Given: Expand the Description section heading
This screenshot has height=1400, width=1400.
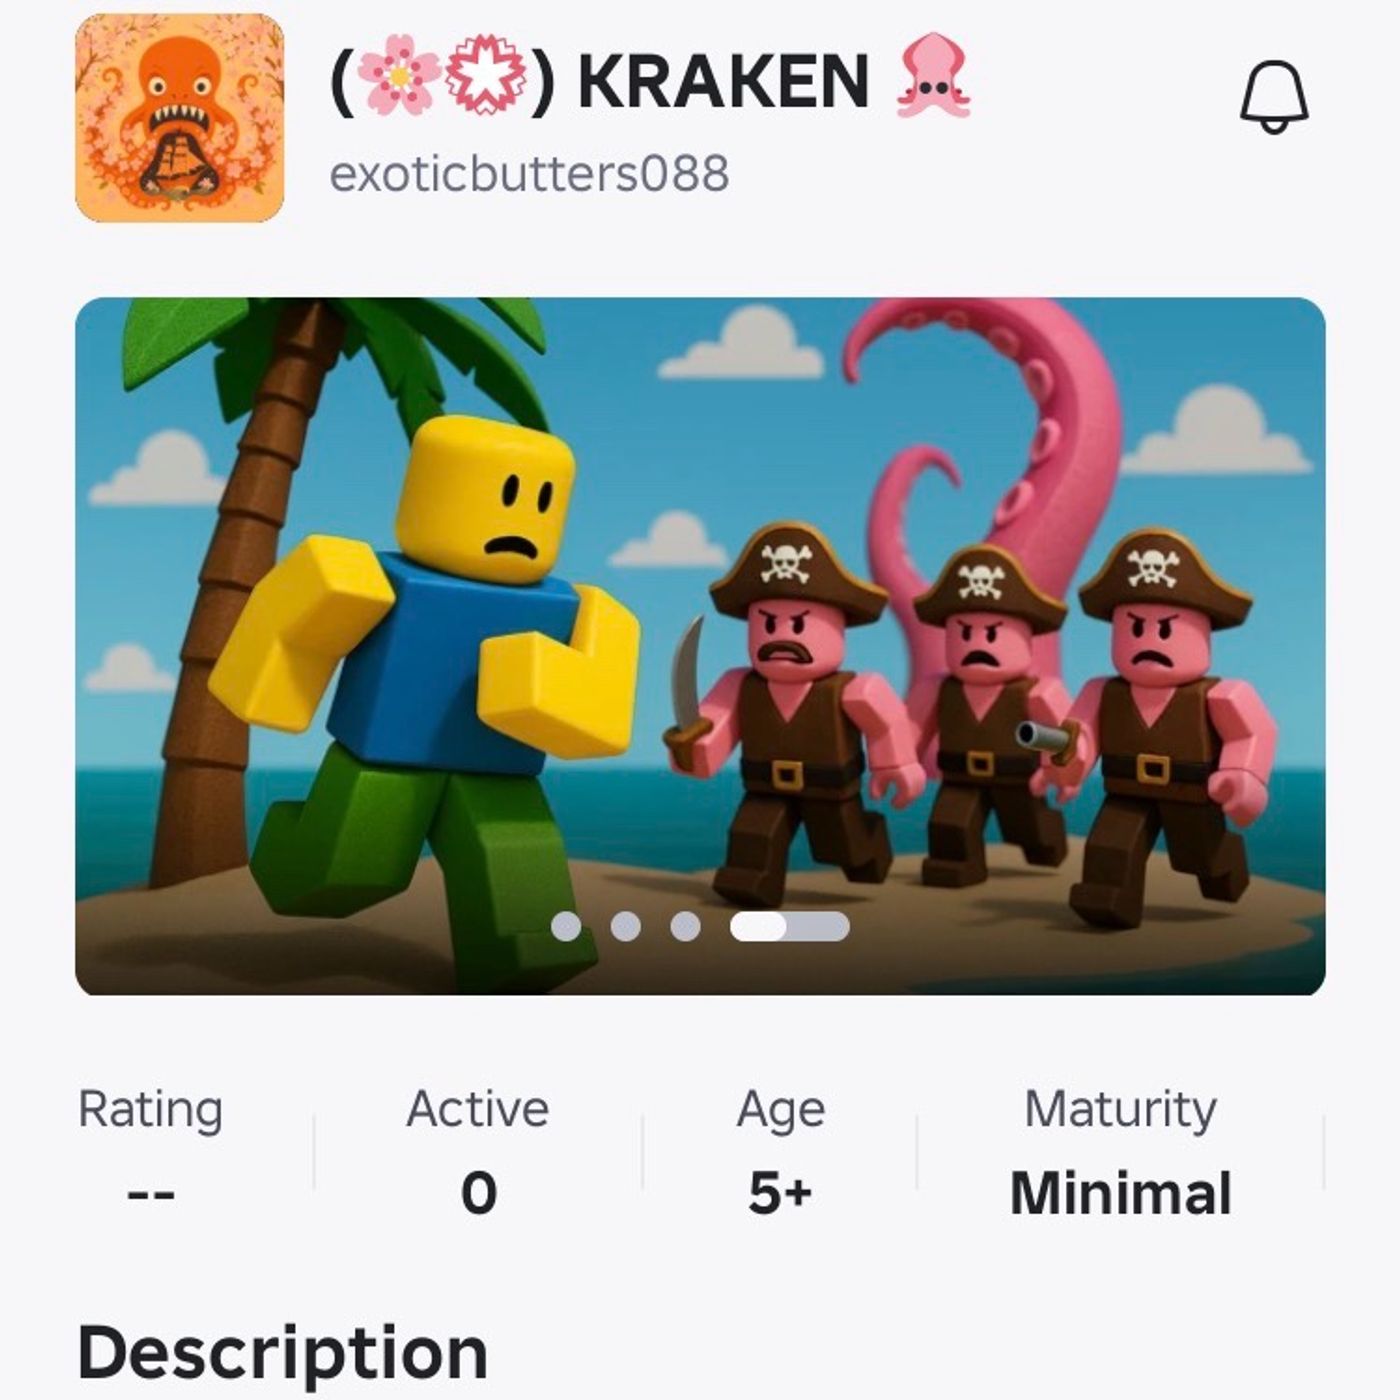Looking at the screenshot, I should (283, 1354).
